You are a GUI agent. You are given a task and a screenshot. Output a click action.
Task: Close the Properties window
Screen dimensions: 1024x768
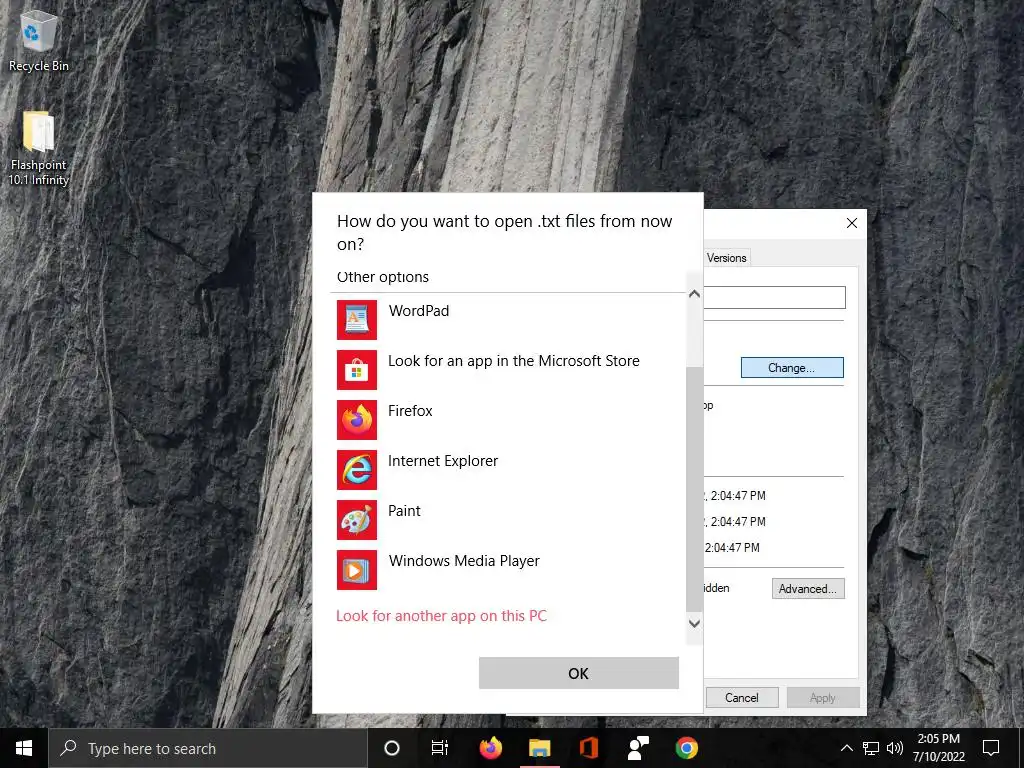coord(852,223)
